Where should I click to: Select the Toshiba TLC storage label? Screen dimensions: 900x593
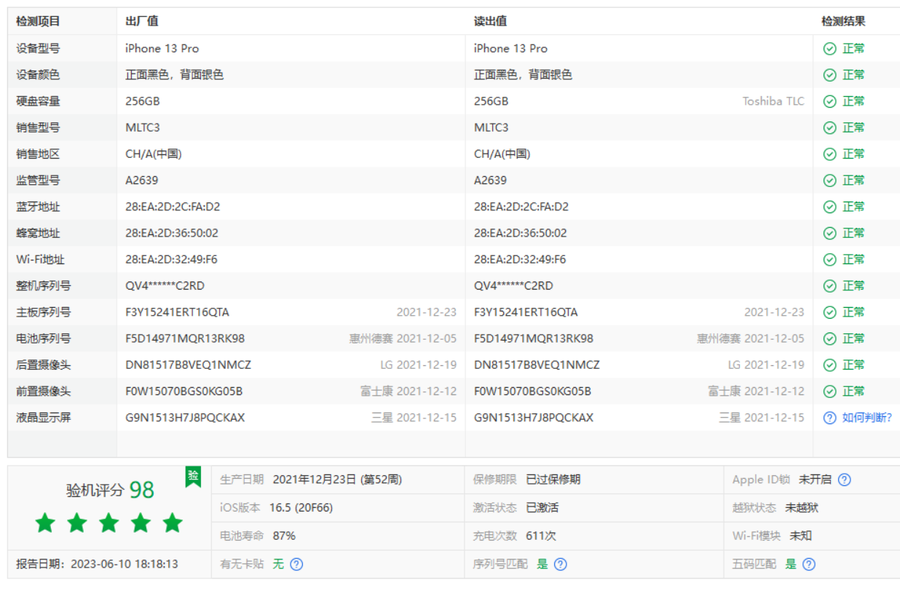tap(773, 102)
